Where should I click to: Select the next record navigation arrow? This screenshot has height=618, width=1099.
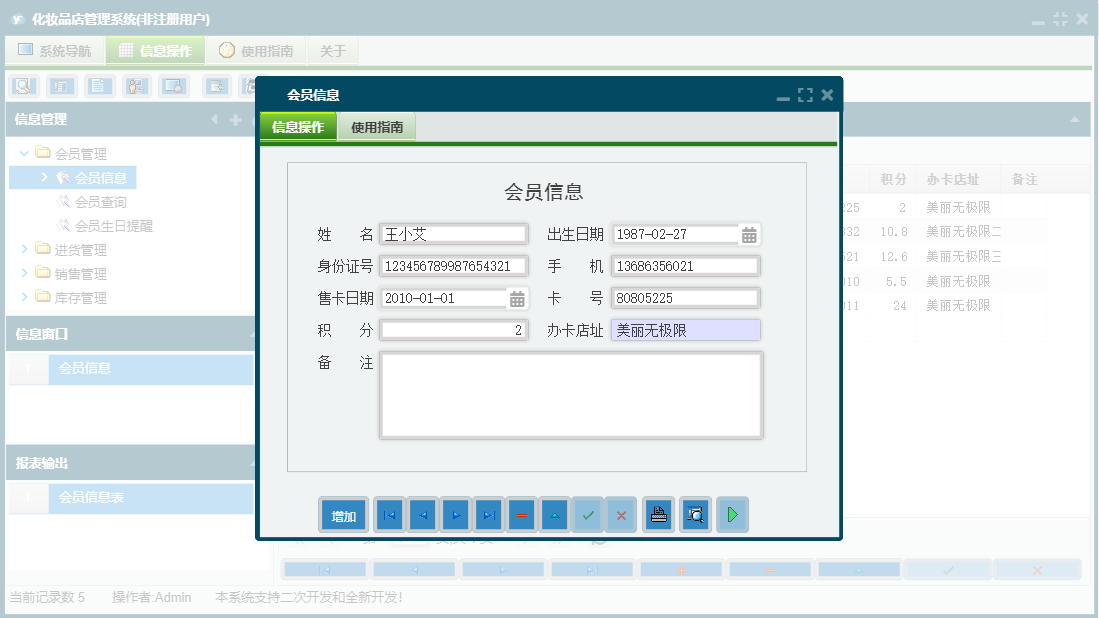pos(456,514)
